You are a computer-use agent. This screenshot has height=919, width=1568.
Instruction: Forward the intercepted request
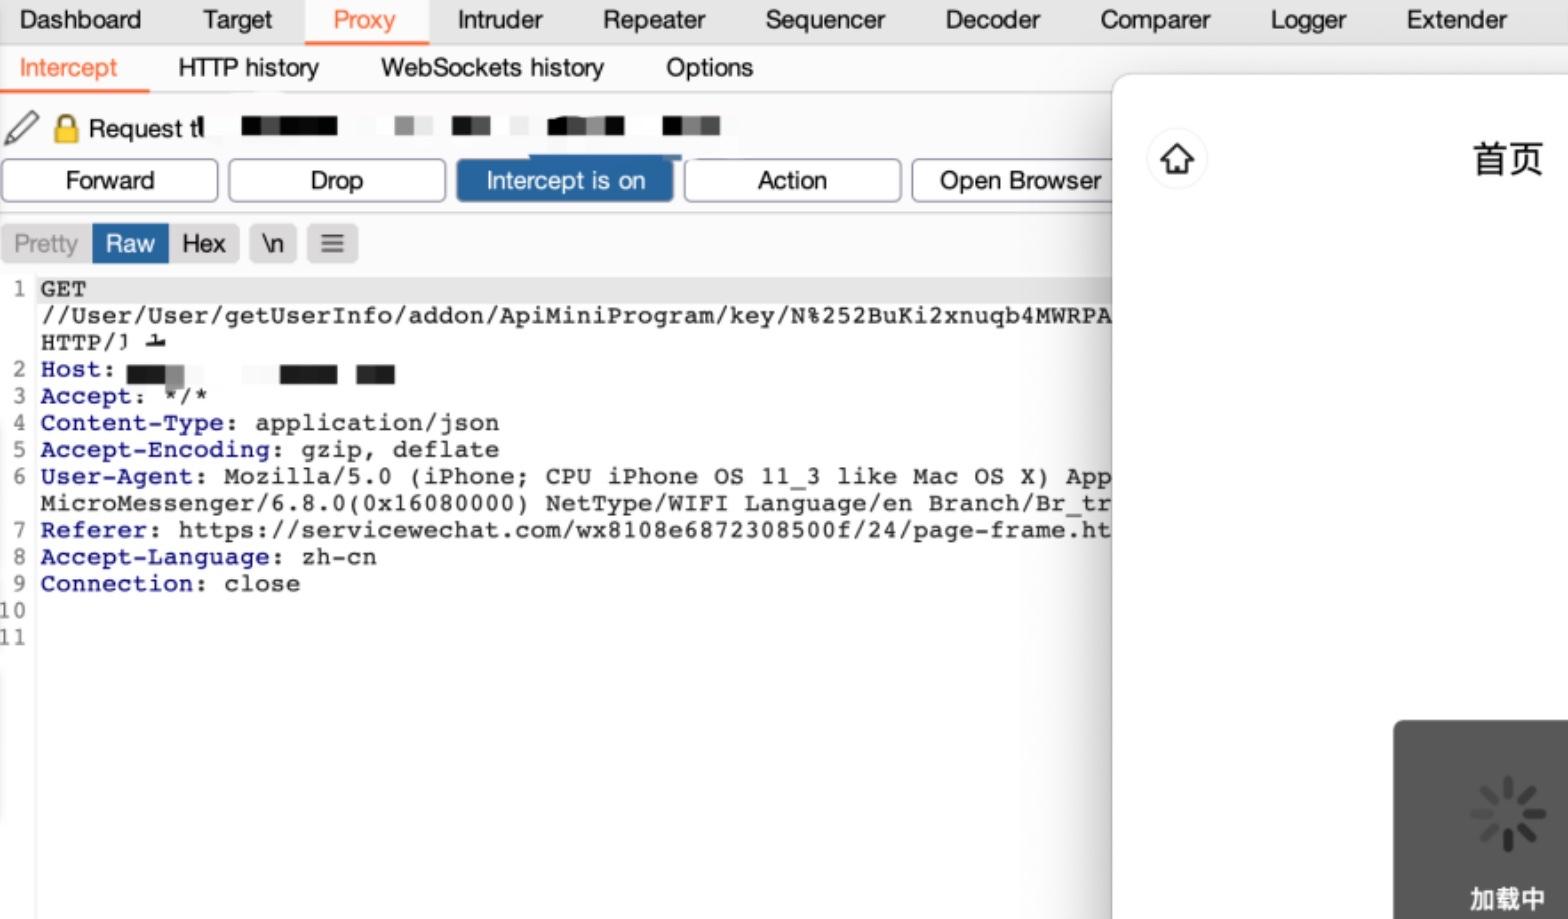pyautogui.click(x=110, y=181)
